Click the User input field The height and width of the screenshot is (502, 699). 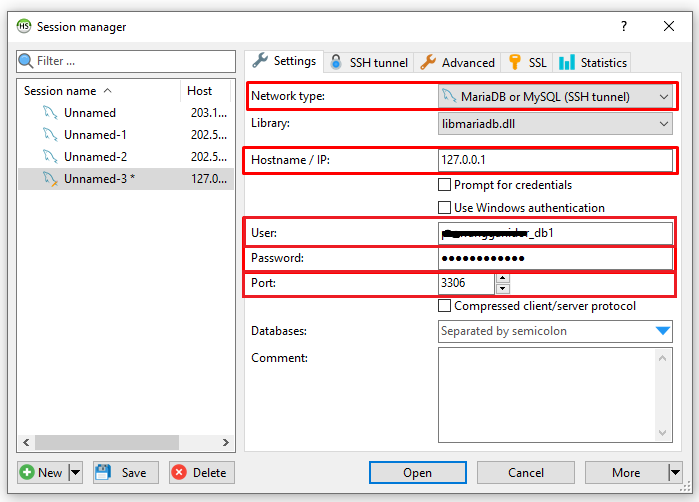coord(555,233)
